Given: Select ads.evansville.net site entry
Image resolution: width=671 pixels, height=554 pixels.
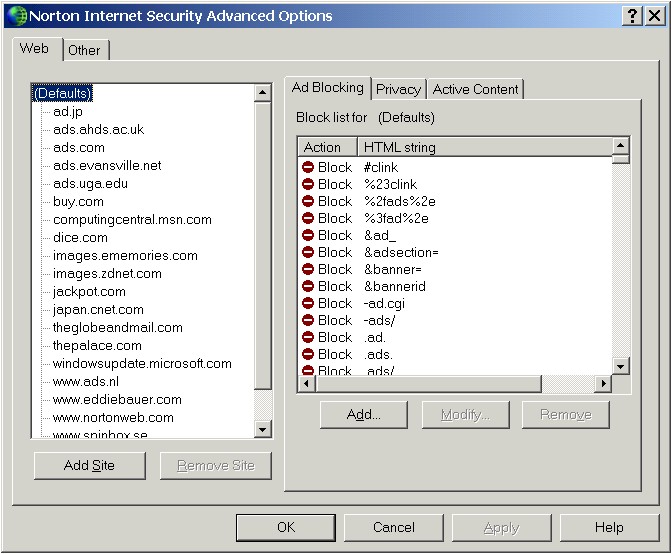Looking at the screenshot, I should (107, 166).
